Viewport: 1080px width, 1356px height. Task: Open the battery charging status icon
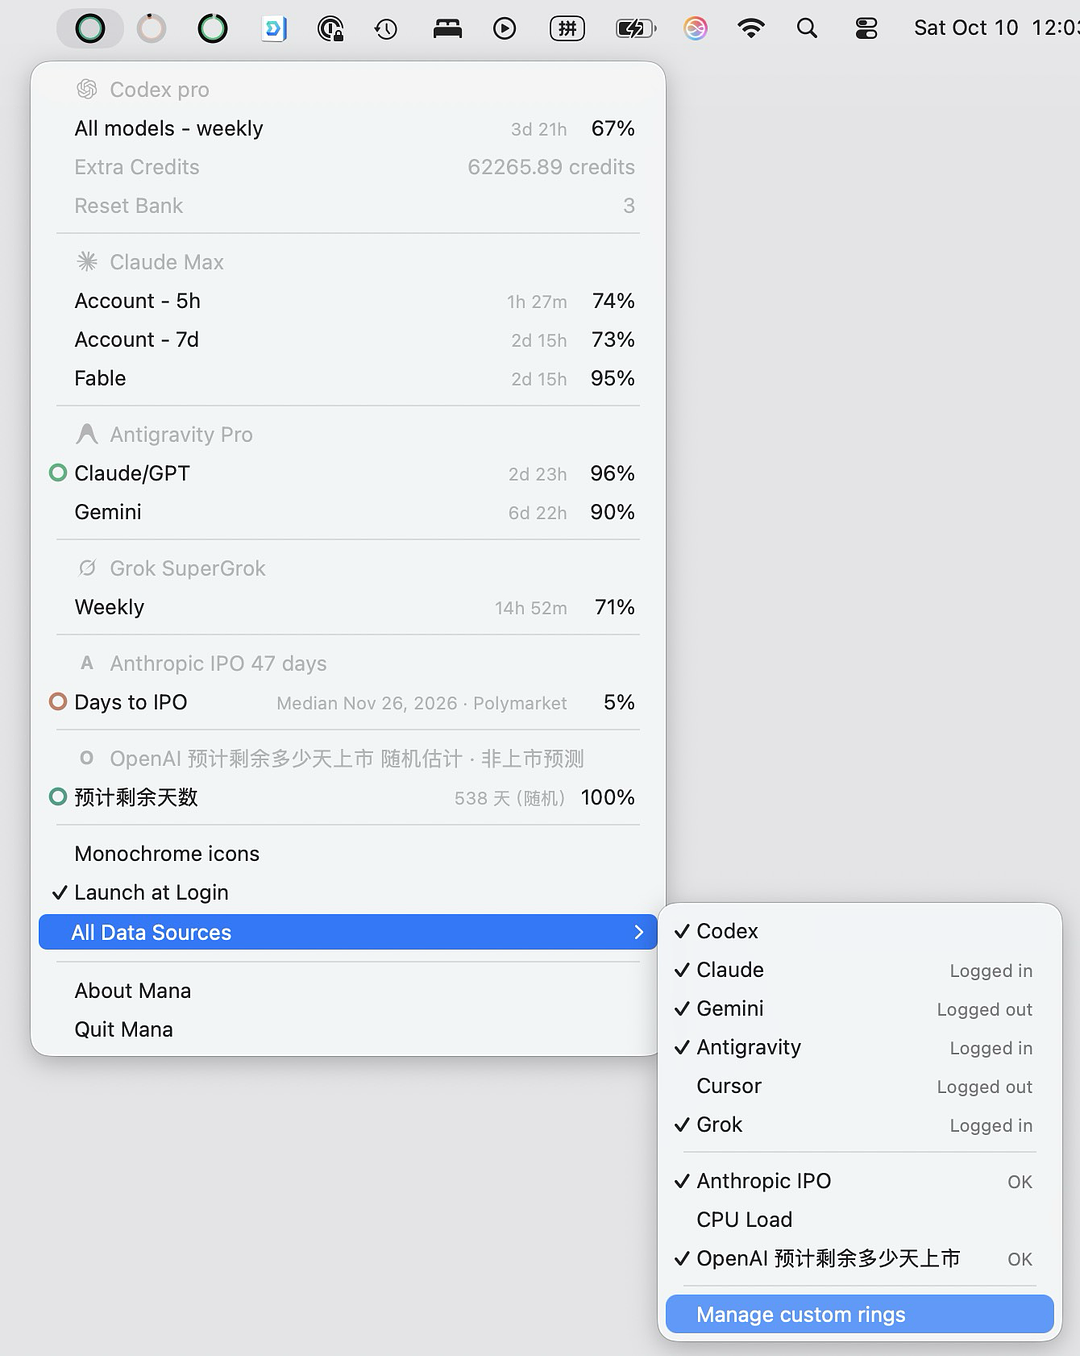pos(635,29)
